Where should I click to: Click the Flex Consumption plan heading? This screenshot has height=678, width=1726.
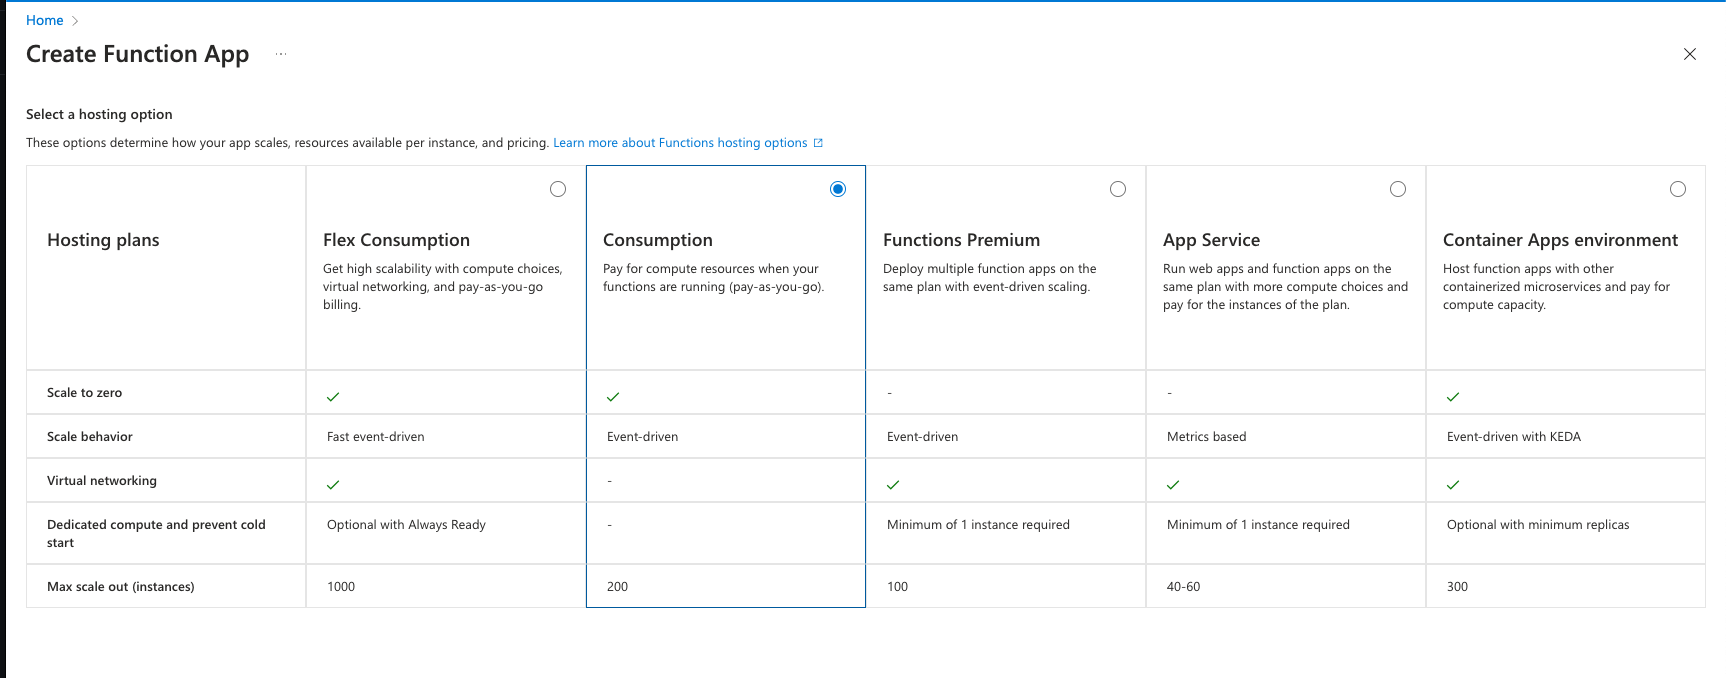pos(396,240)
